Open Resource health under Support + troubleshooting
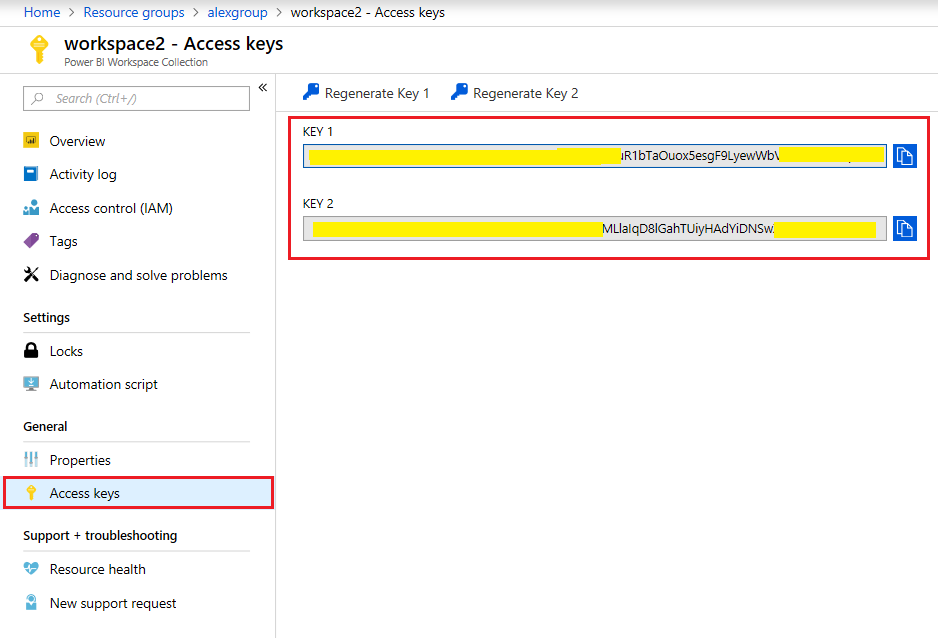 (x=30, y=568)
